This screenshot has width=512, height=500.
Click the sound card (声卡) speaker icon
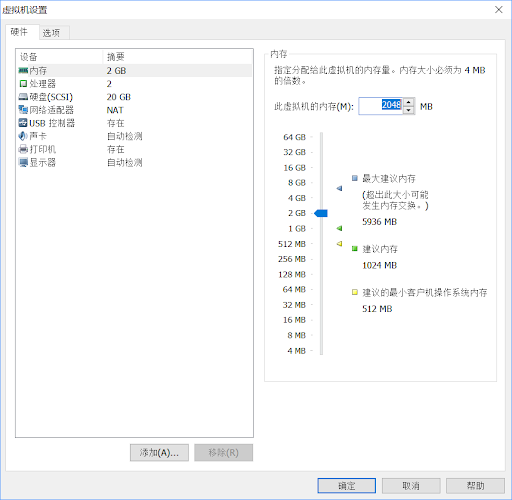tap(23, 136)
